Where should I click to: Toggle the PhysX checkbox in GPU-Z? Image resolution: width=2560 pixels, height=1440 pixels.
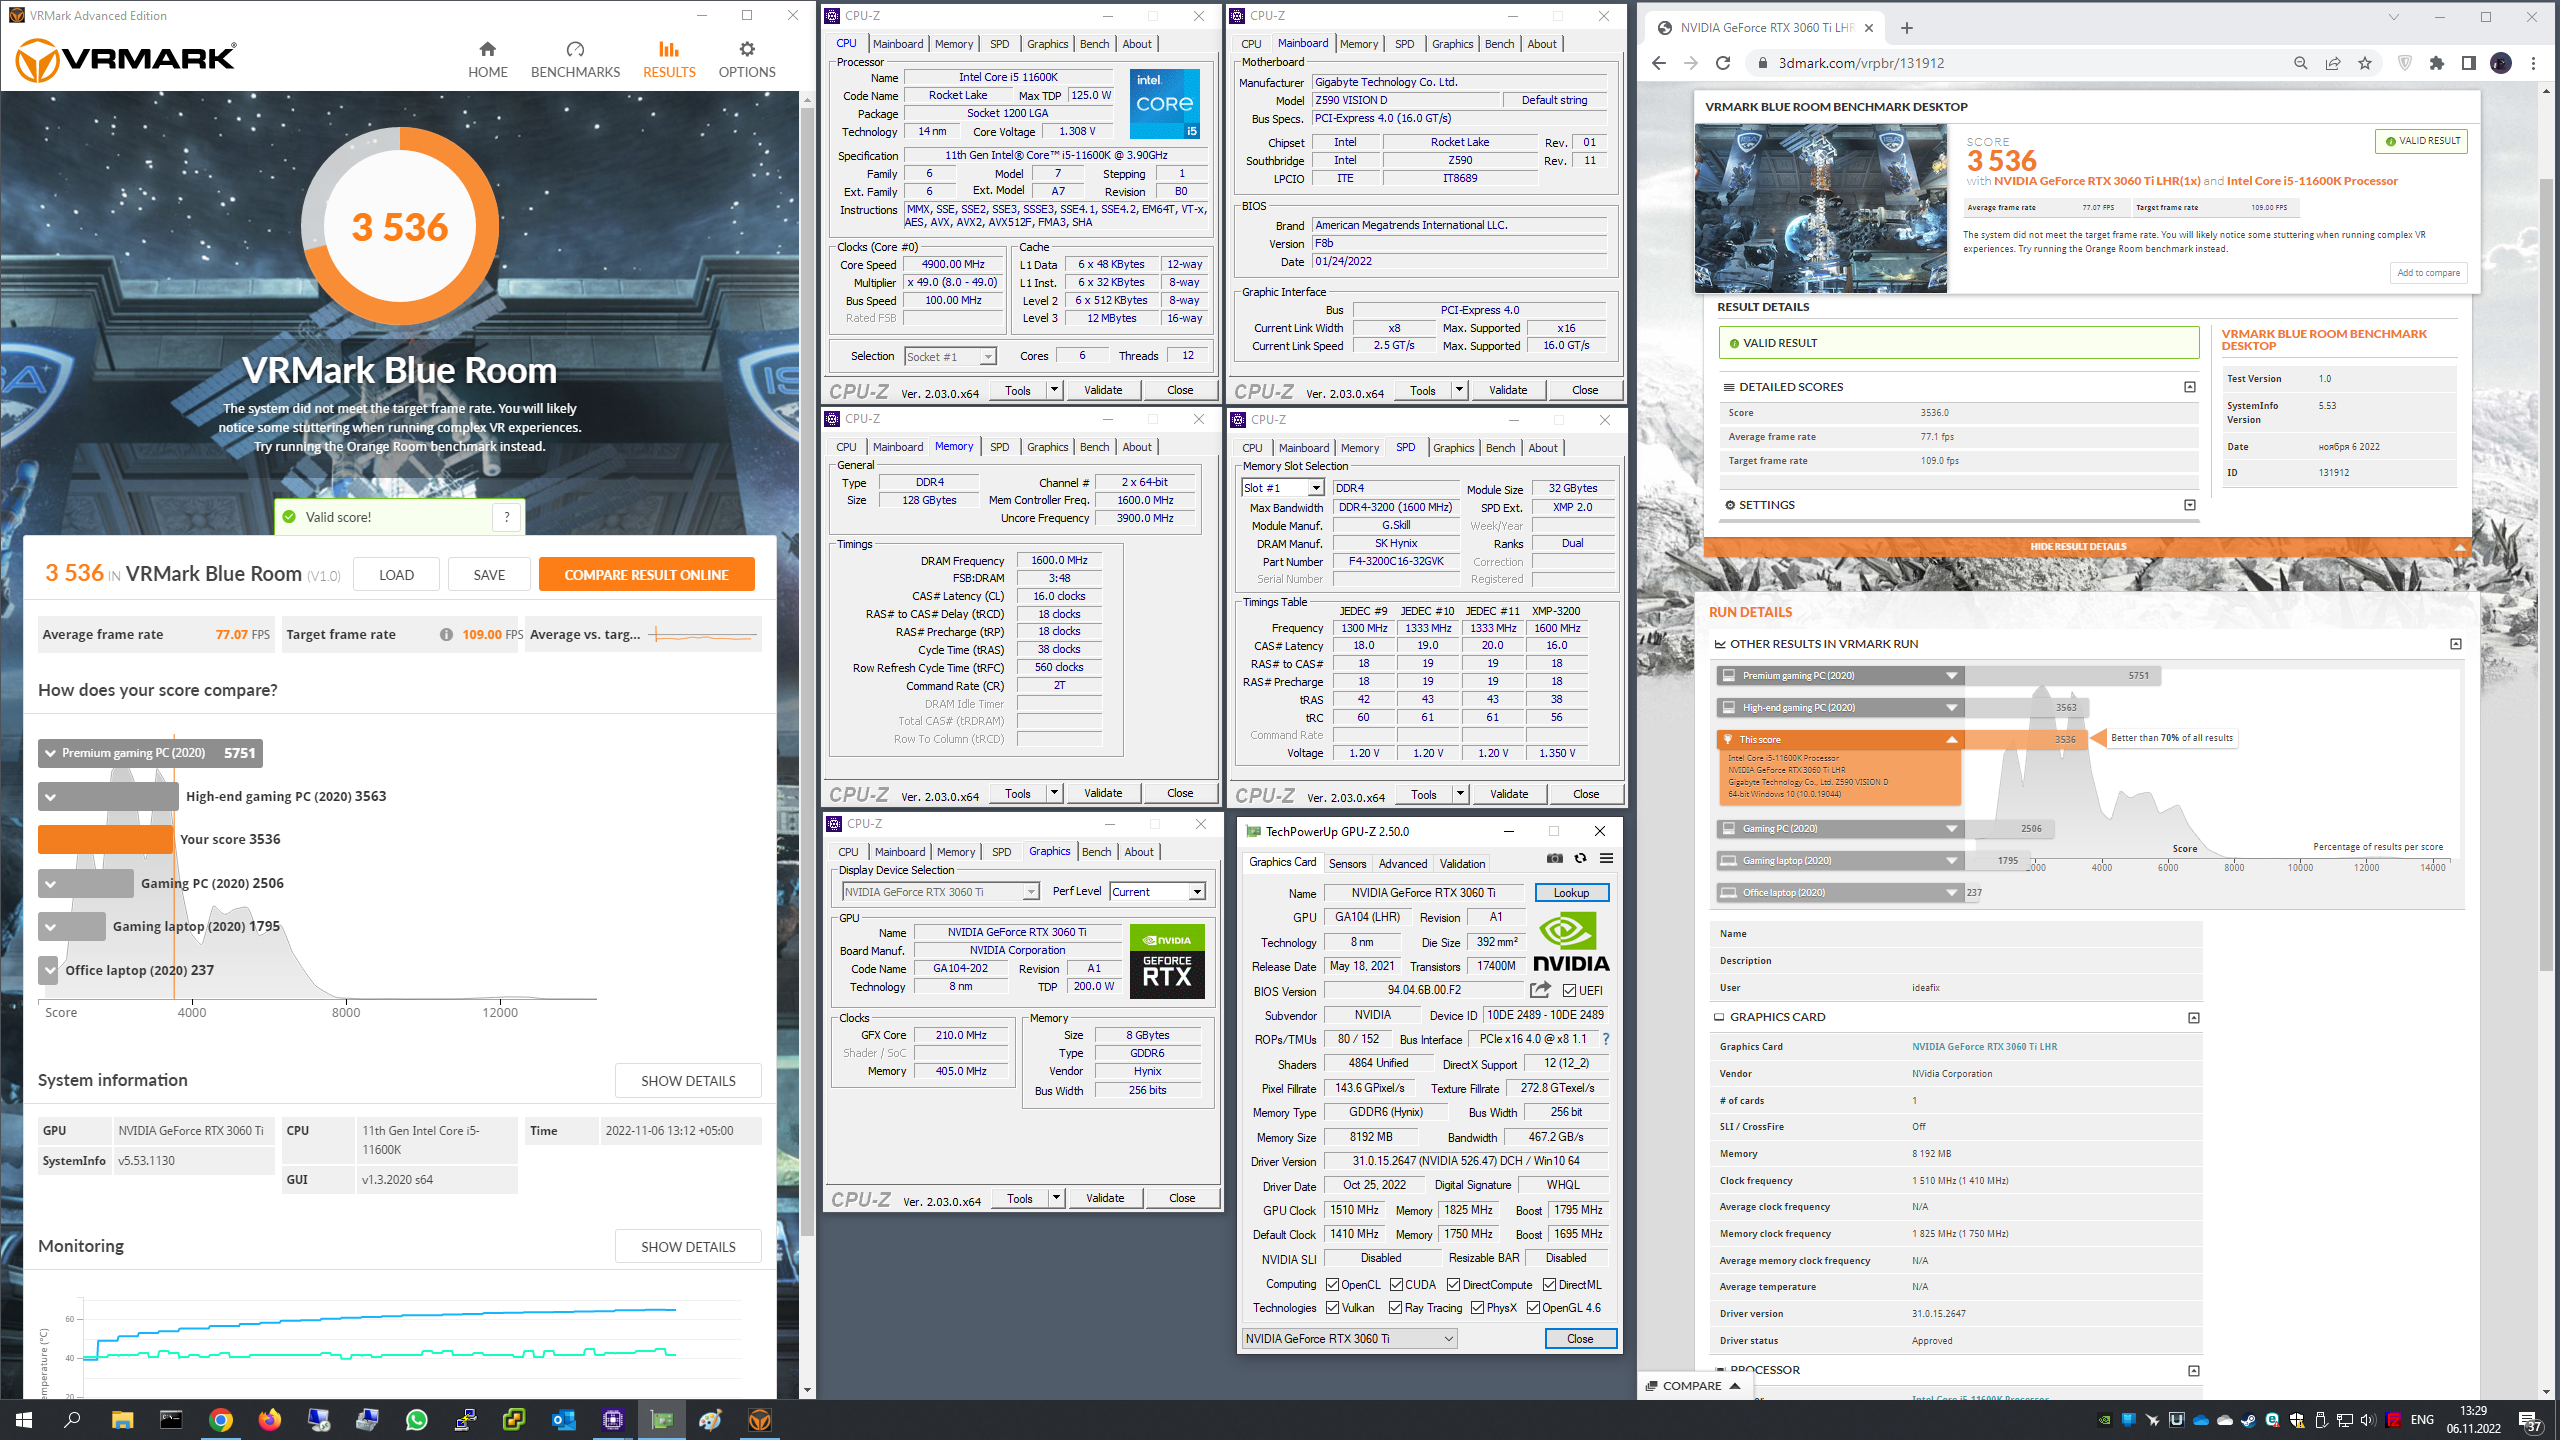[1477, 1308]
